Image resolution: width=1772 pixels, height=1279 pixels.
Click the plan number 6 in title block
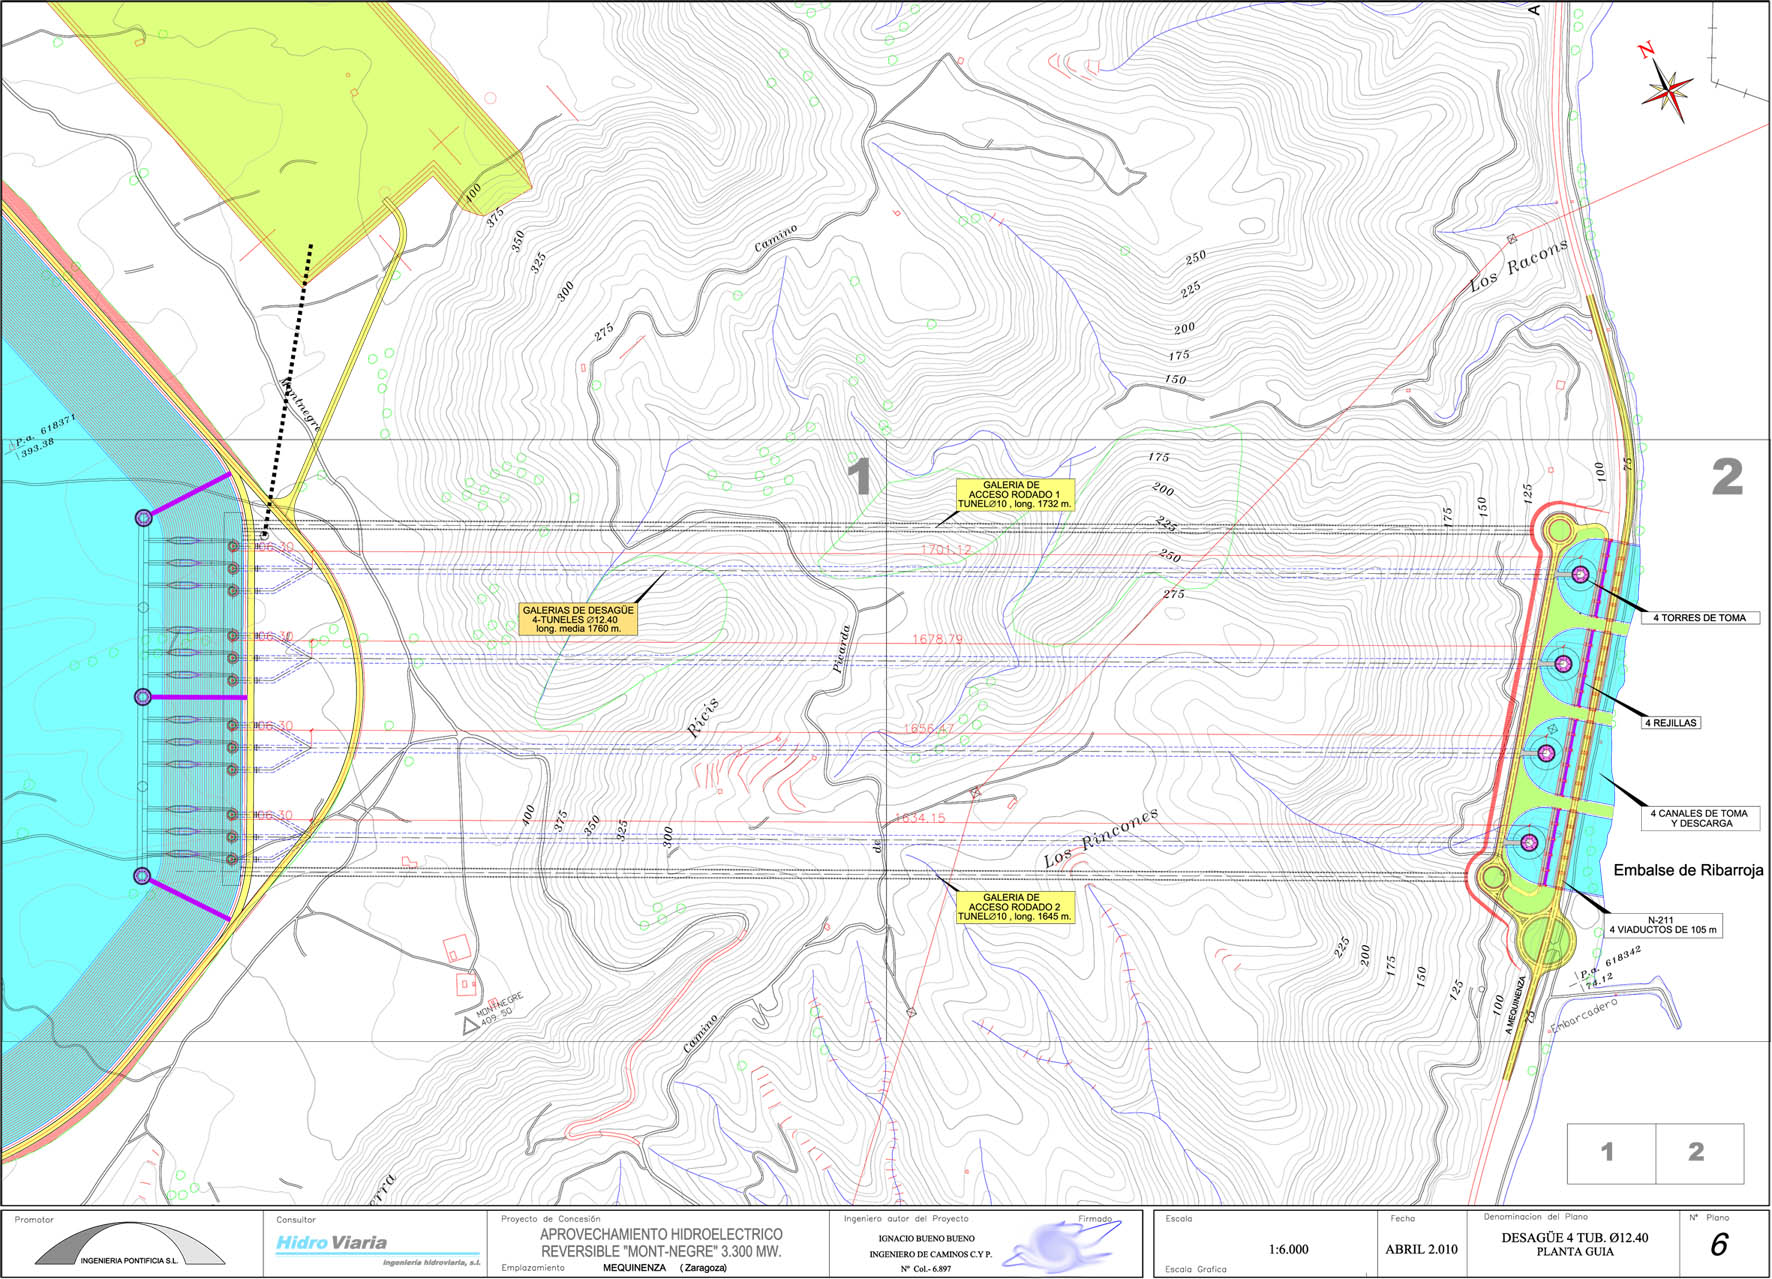click(1719, 1245)
